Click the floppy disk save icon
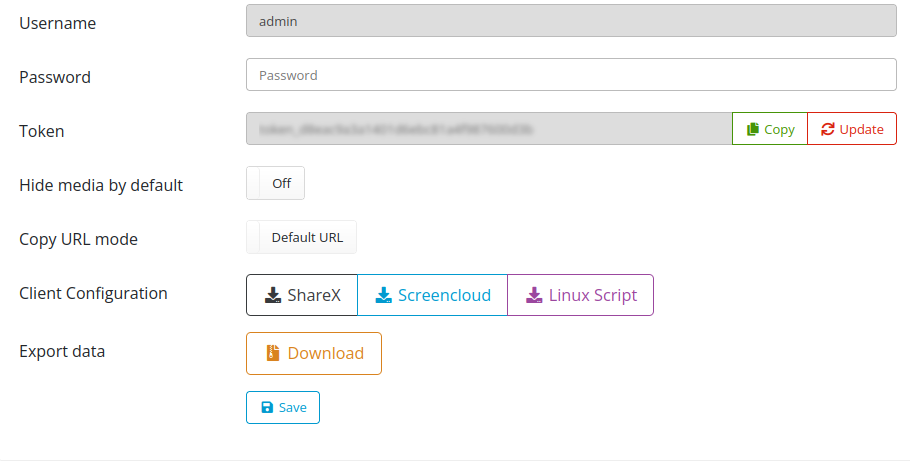This screenshot has width=910, height=461. click(x=267, y=408)
